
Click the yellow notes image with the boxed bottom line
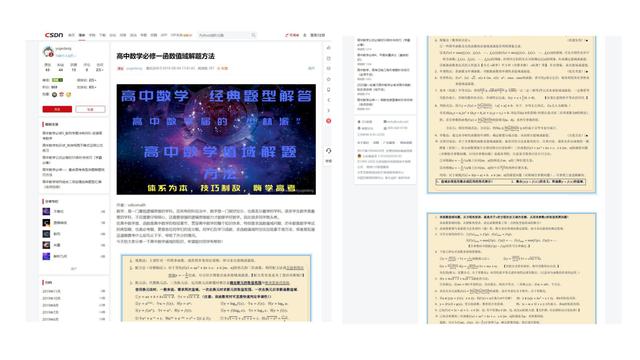click(511, 114)
